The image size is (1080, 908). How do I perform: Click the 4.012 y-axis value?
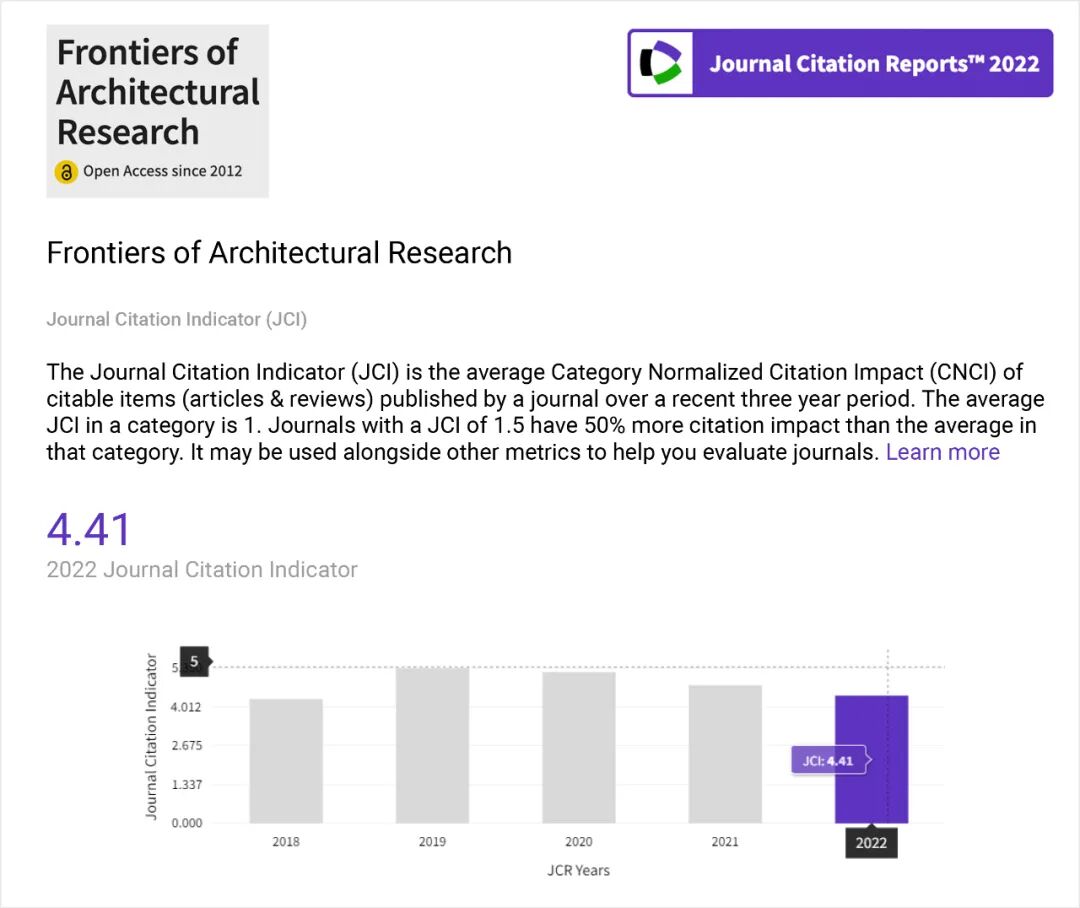pos(186,707)
